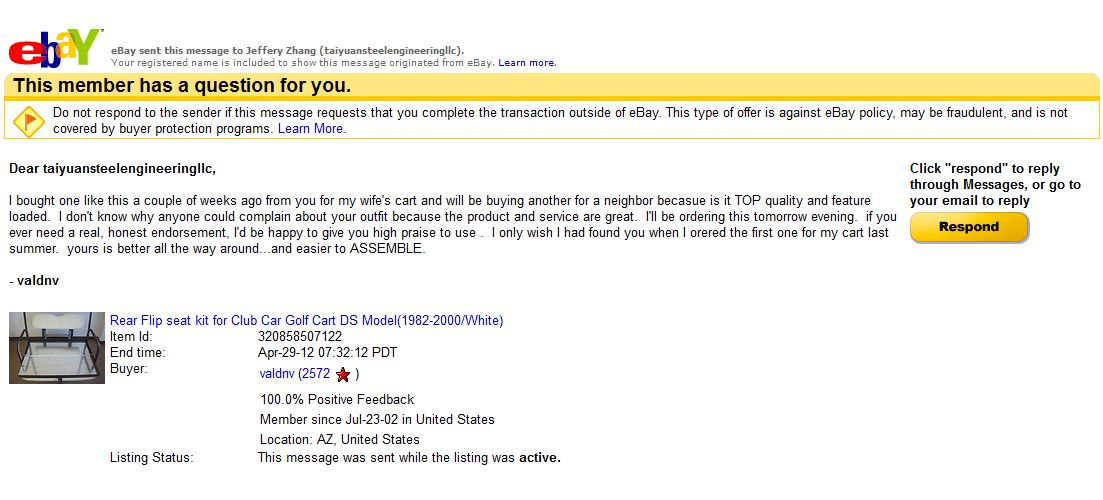This screenshot has width=1103, height=500.
Task: Click the "Member since Jul-23-02" line
Action: pos(377,419)
